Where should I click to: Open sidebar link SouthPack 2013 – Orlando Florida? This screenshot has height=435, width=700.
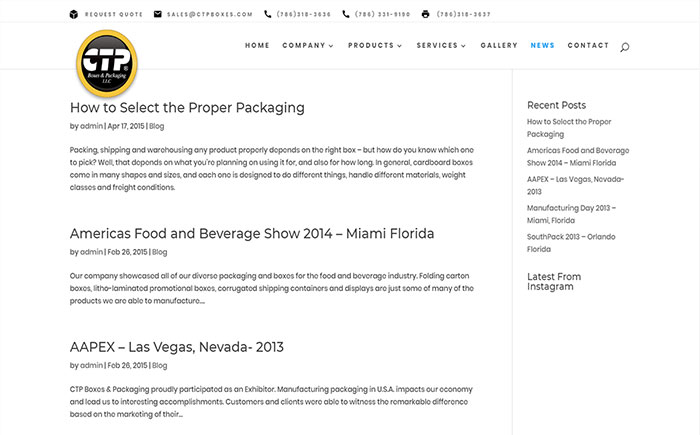[x=571, y=243]
